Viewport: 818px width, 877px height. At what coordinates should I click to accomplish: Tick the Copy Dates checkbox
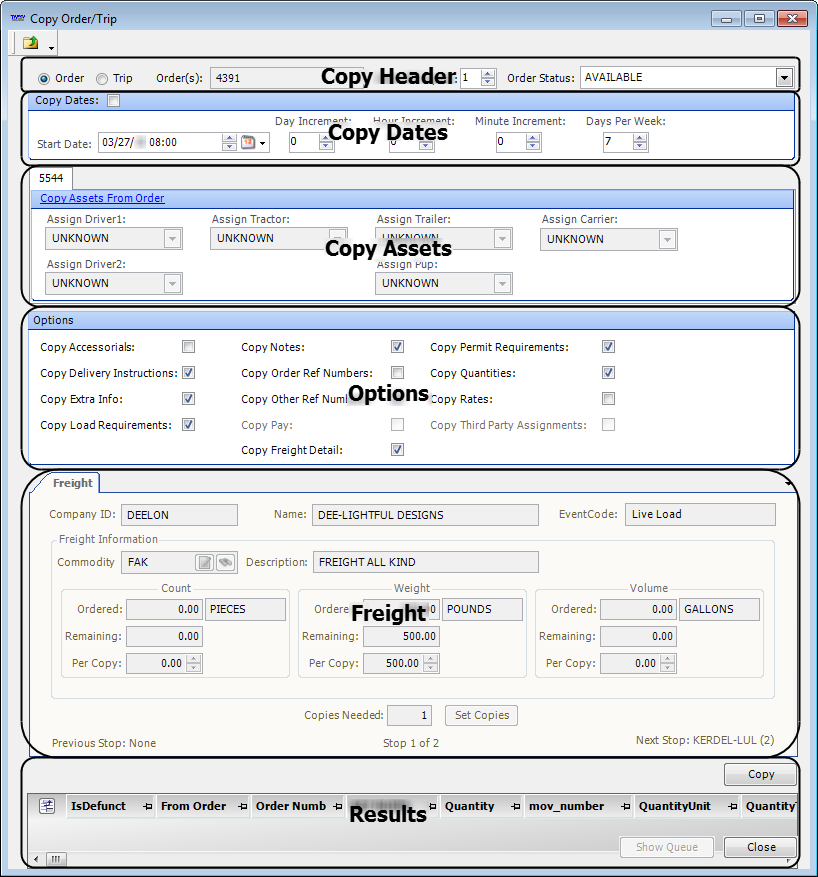114,101
